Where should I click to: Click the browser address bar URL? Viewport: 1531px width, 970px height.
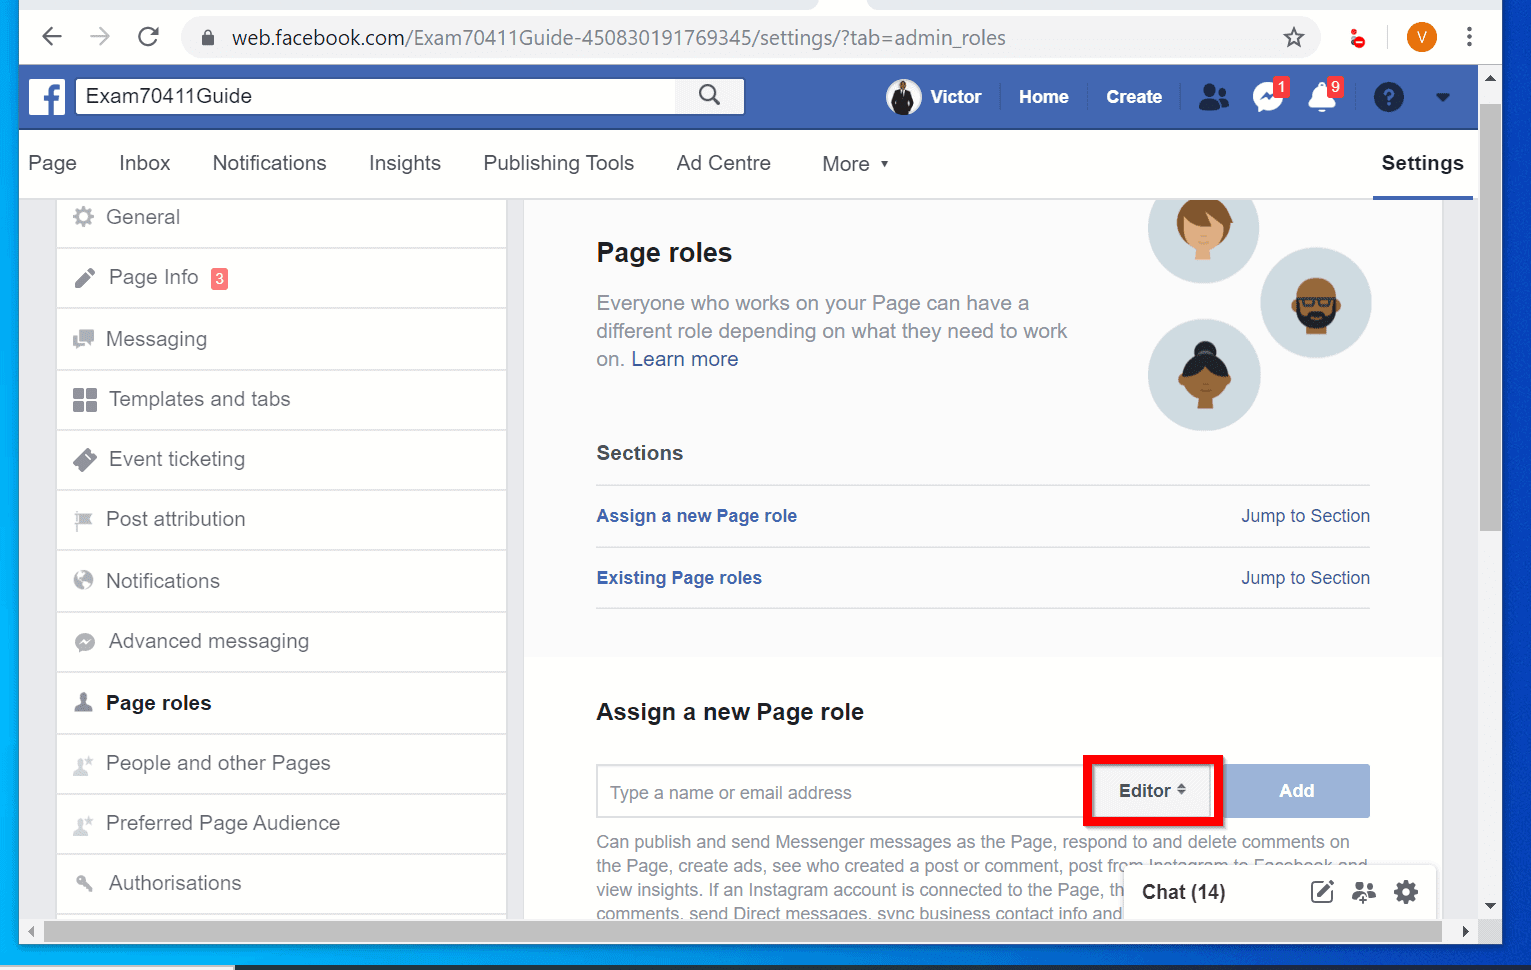click(619, 38)
